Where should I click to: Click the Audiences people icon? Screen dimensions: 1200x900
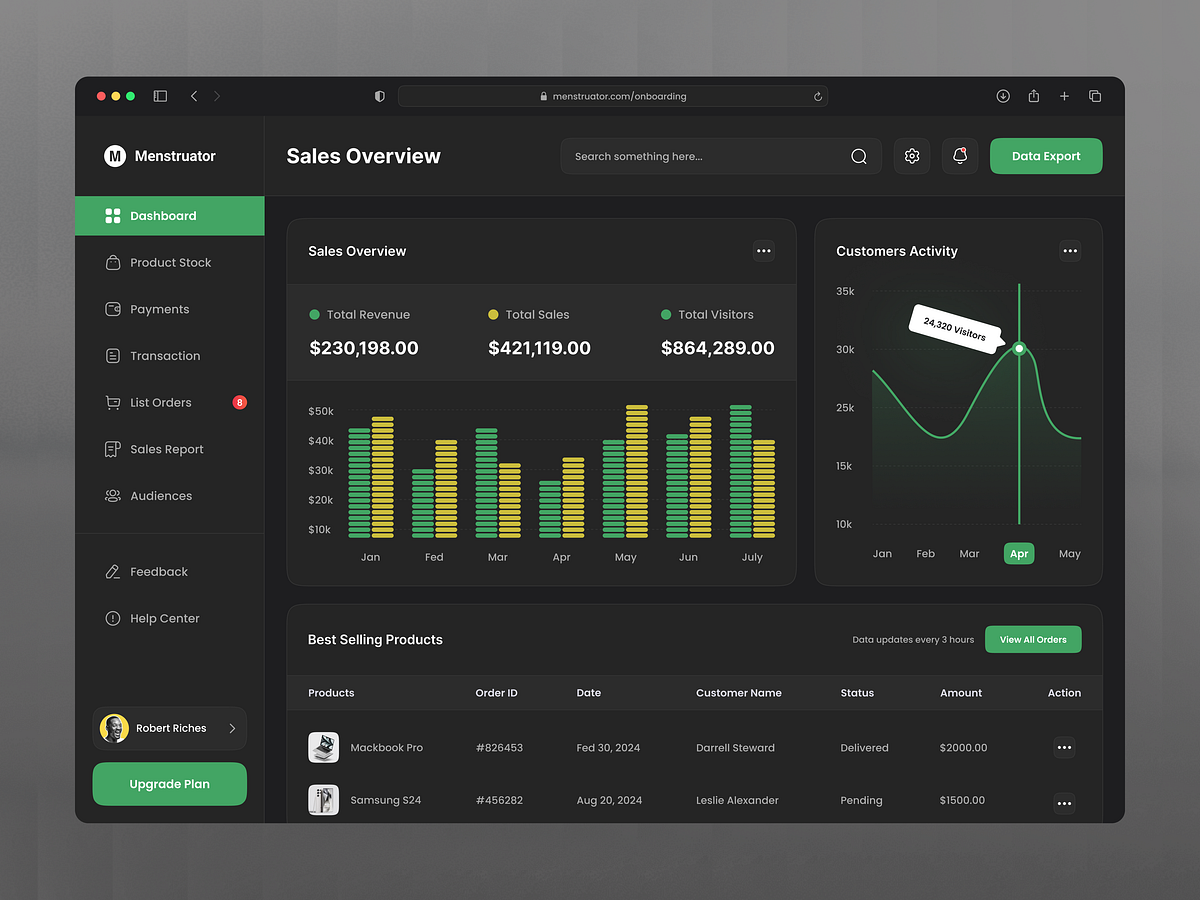click(x=113, y=496)
